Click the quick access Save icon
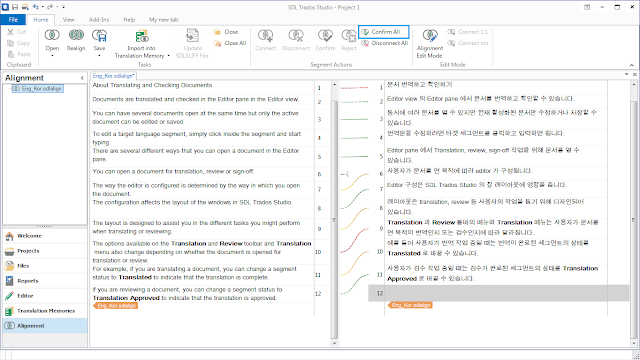Screen dimensions: 640x360 pos(15,7)
